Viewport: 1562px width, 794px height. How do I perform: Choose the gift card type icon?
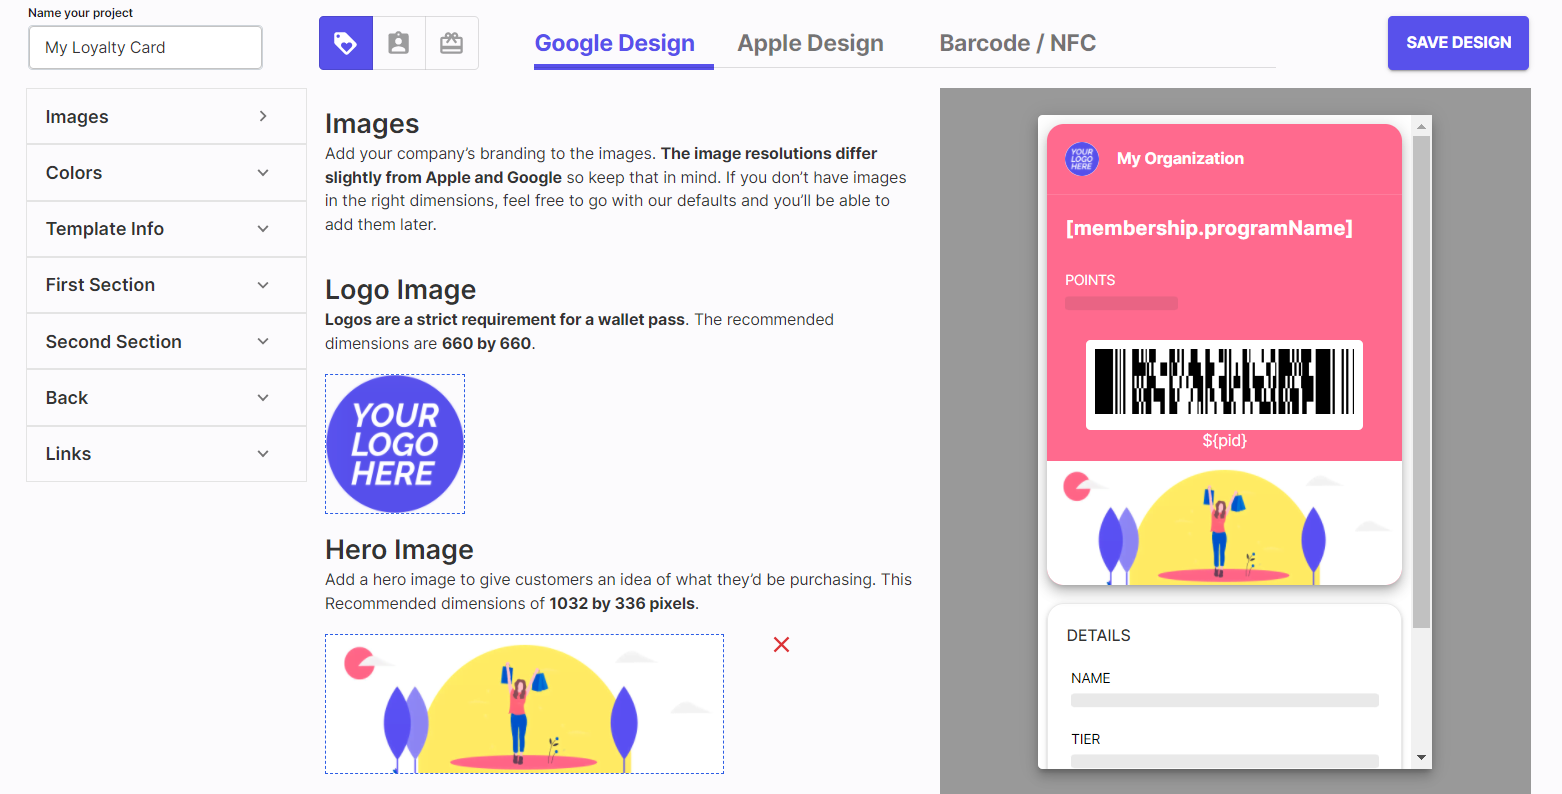pyautogui.click(x=452, y=43)
